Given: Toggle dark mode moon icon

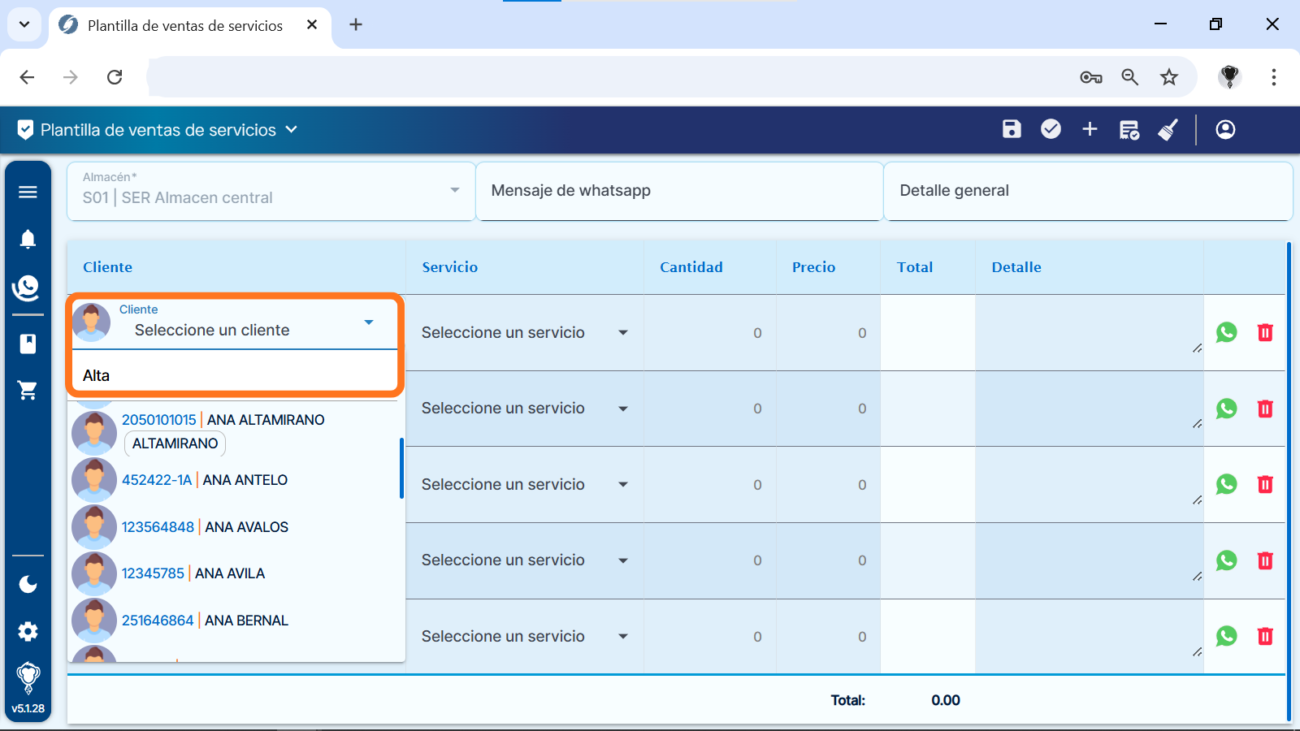Looking at the screenshot, I should (28, 584).
